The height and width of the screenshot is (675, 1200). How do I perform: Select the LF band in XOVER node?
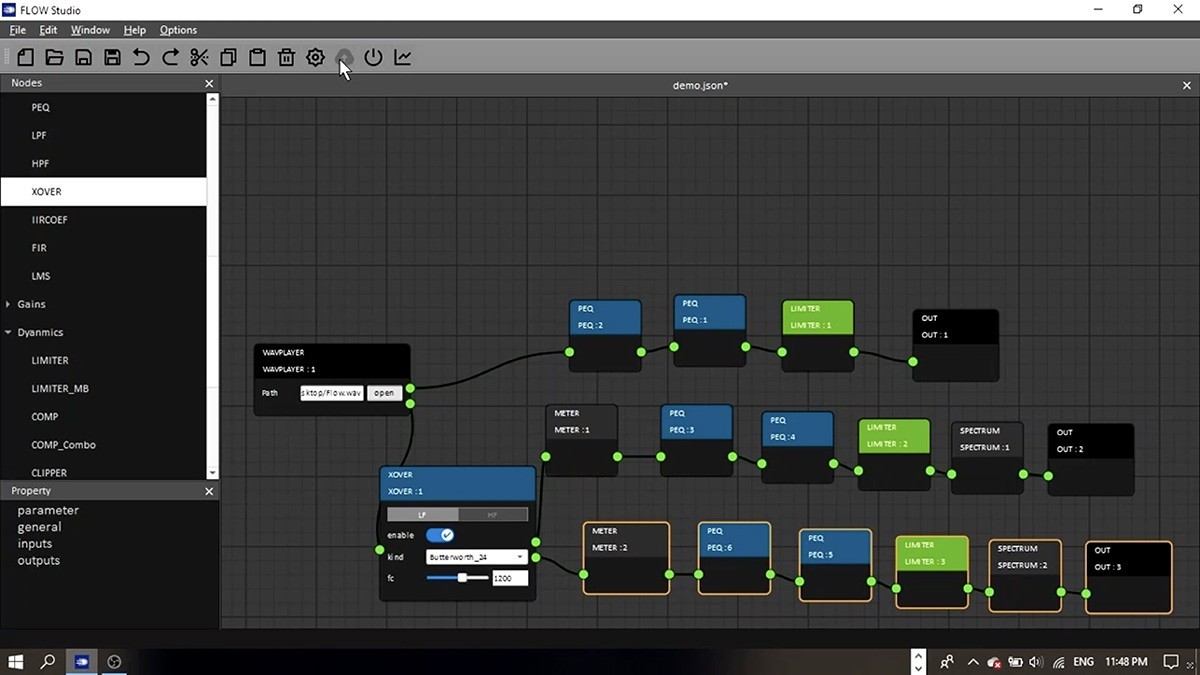pos(422,514)
